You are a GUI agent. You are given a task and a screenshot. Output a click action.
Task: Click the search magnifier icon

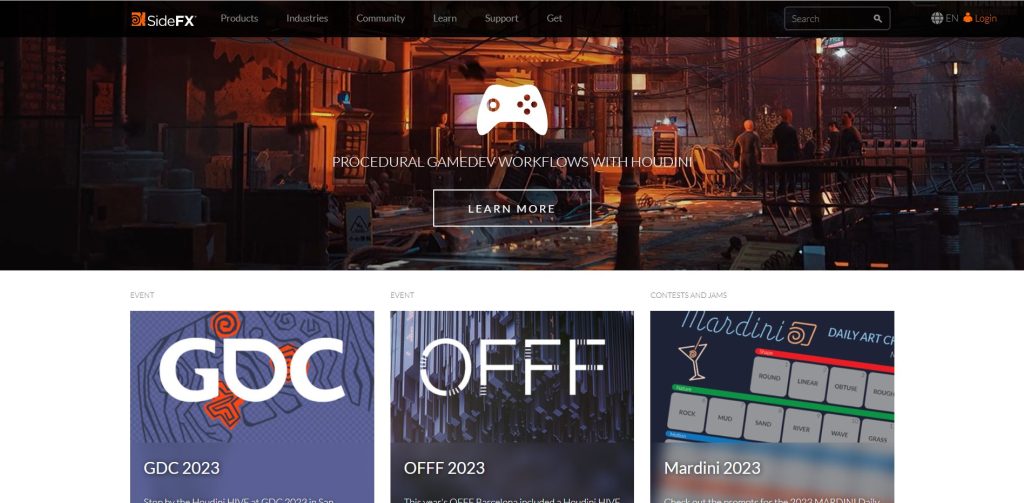point(878,19)
